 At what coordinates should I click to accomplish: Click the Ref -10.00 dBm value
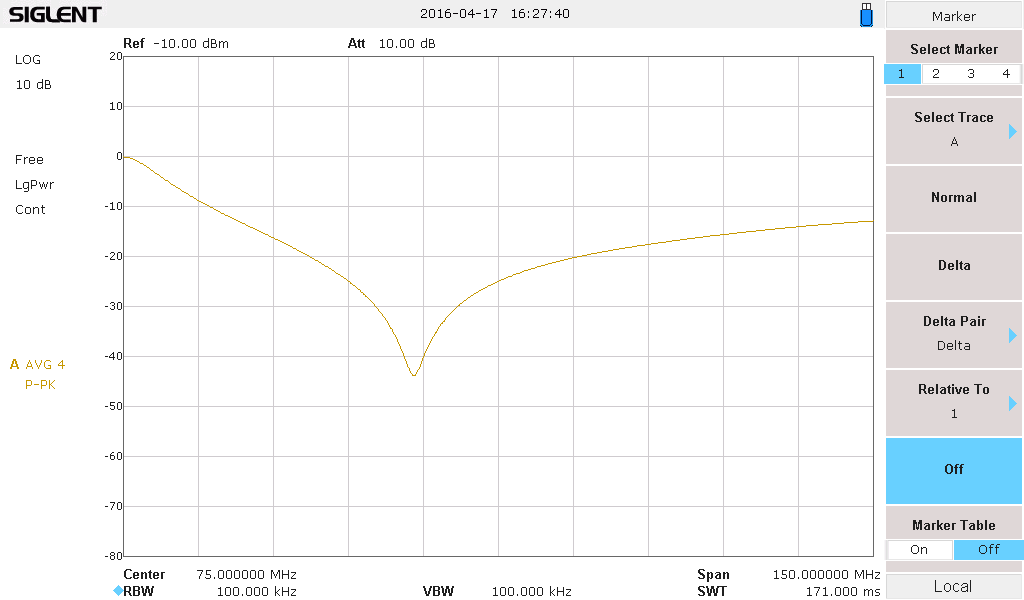pos(191,44)
